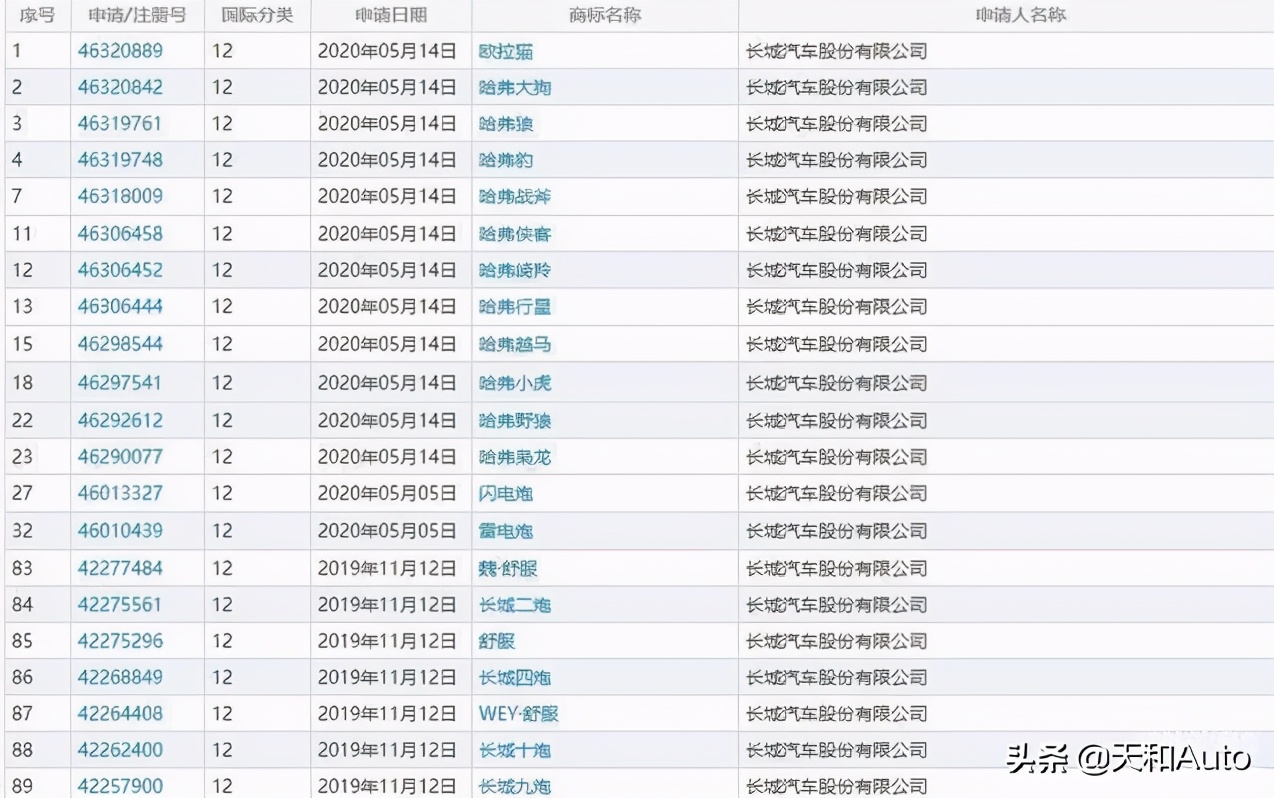Open the 魏·舒服 trademark link

tap(509, 569)
